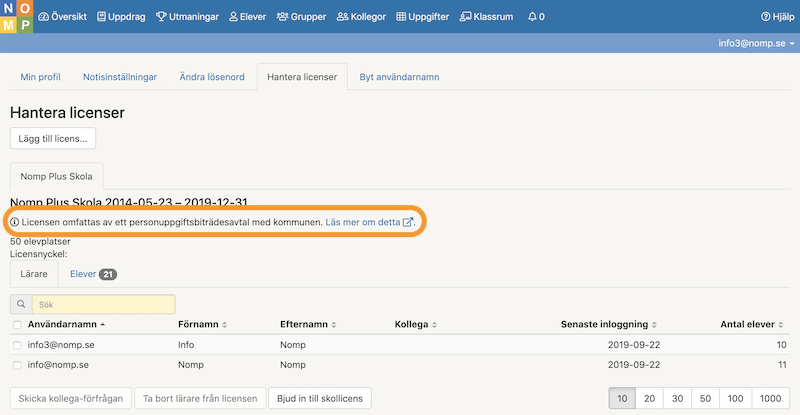This screenshot has height=415, width=800.
Task: Click the Antal elever value 11
Action: click(781, 365)
